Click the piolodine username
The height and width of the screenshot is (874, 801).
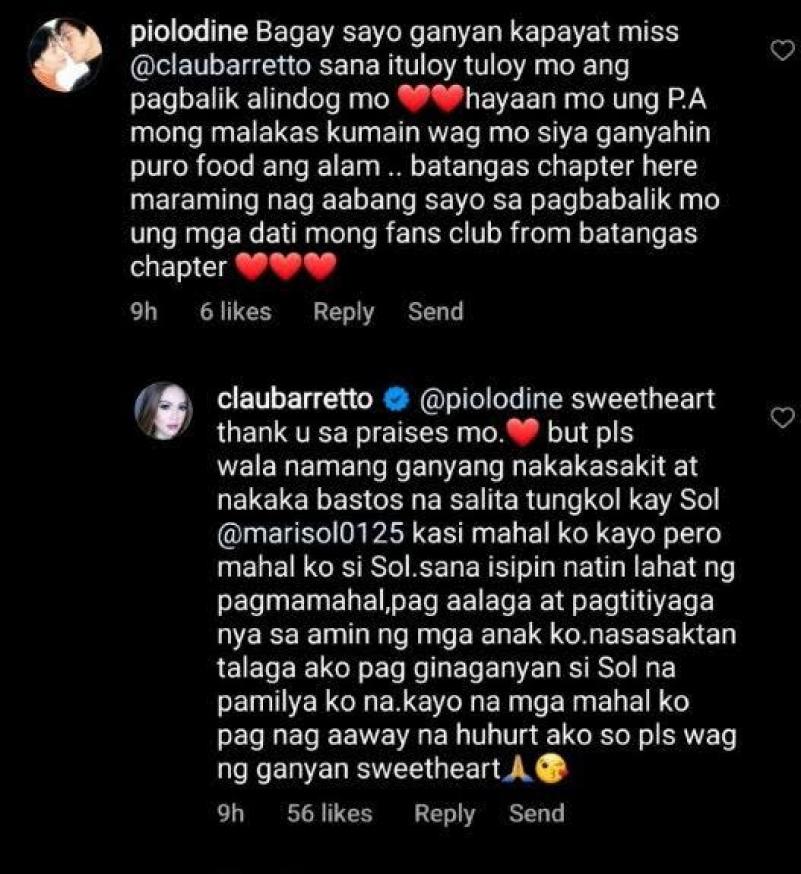point(189,32)
